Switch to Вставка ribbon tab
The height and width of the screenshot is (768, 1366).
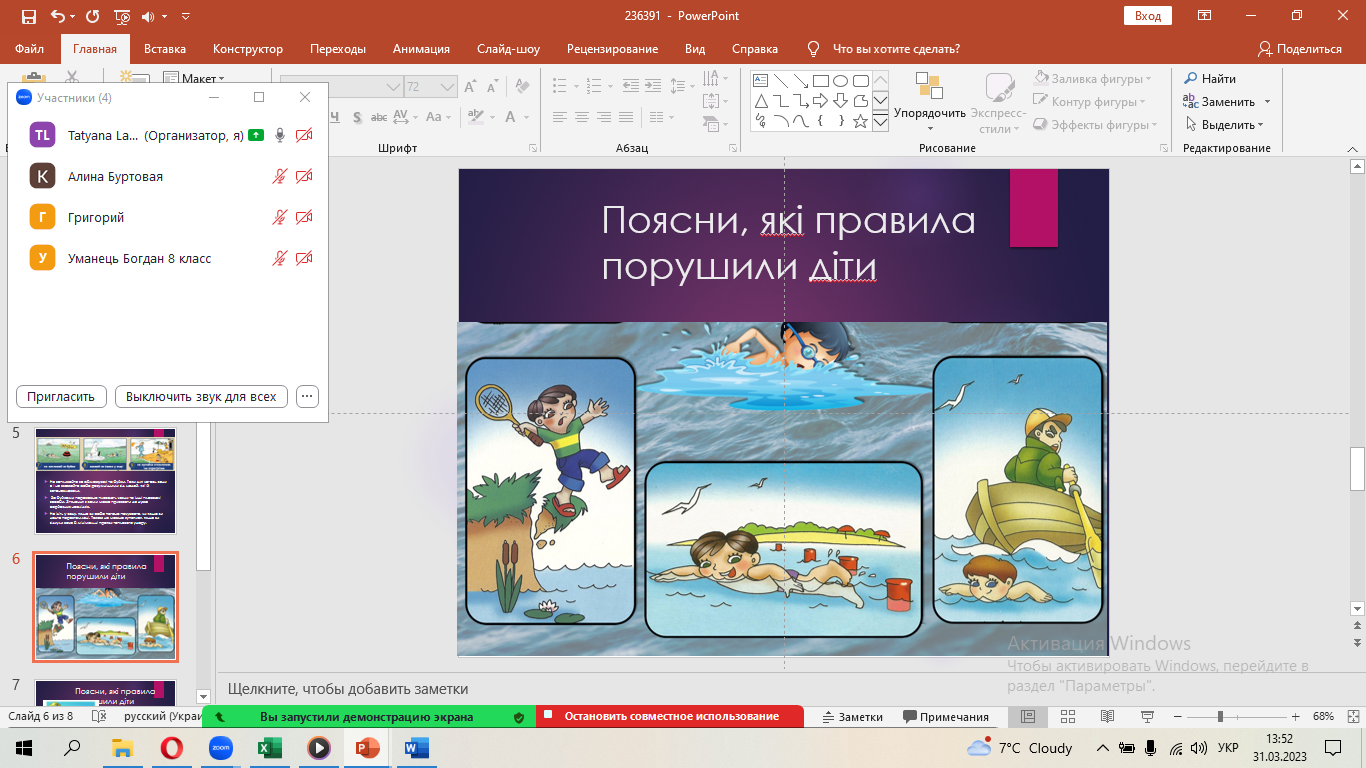165,49
